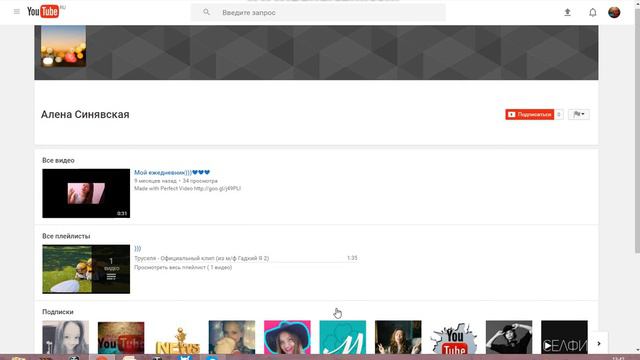
Task: Show next subscriptions with right chevron
Action: coord(599,344)
